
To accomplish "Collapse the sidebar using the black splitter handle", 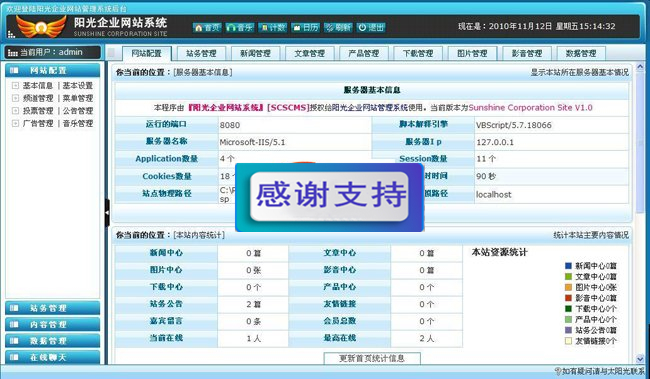I will tap(107, 212).
